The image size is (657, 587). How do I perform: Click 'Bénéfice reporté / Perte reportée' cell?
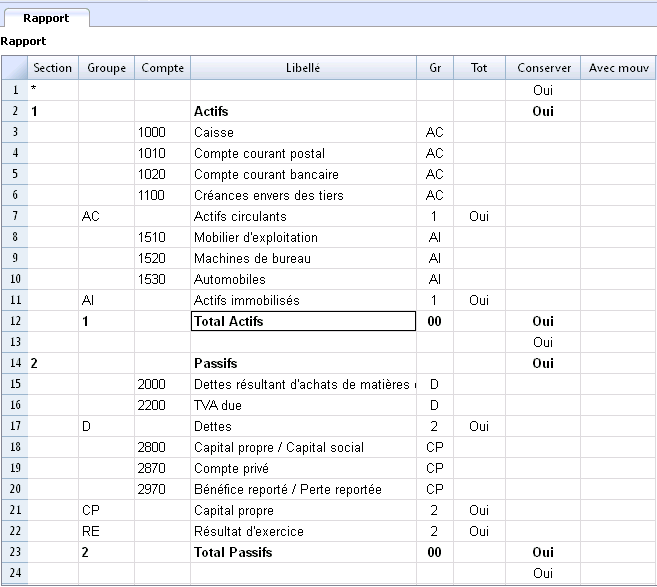[303, 489]
